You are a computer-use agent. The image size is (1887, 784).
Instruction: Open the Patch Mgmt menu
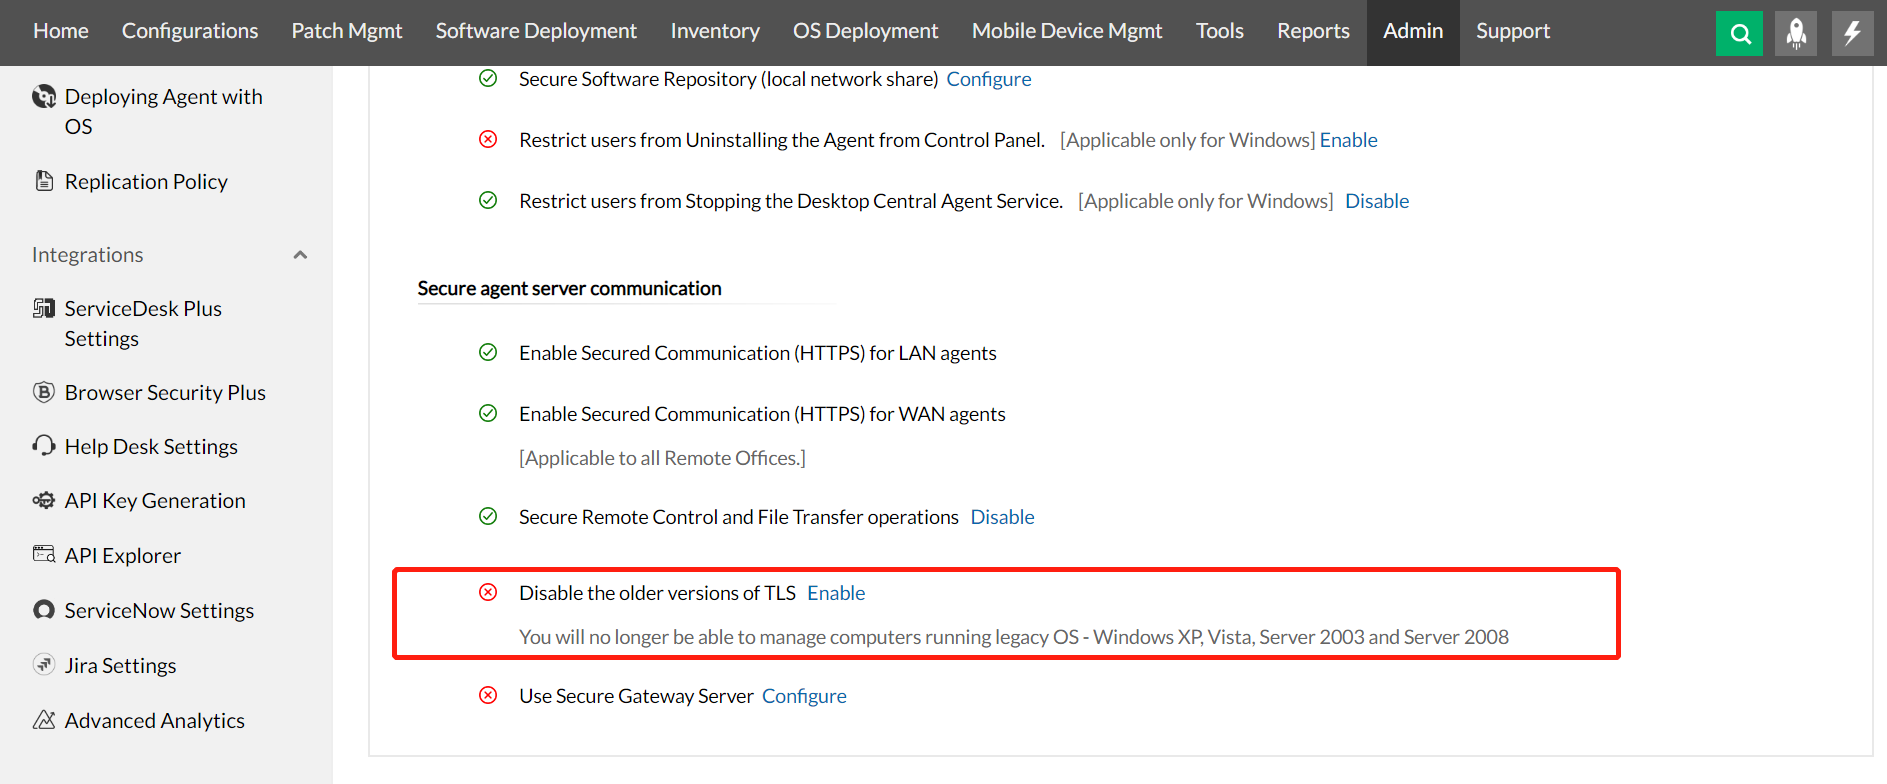tap(346, 31)
